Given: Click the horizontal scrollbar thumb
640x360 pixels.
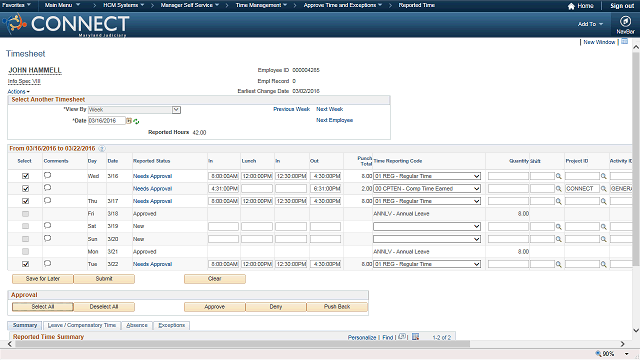Looking at the screenshot, I should point(242,344).
